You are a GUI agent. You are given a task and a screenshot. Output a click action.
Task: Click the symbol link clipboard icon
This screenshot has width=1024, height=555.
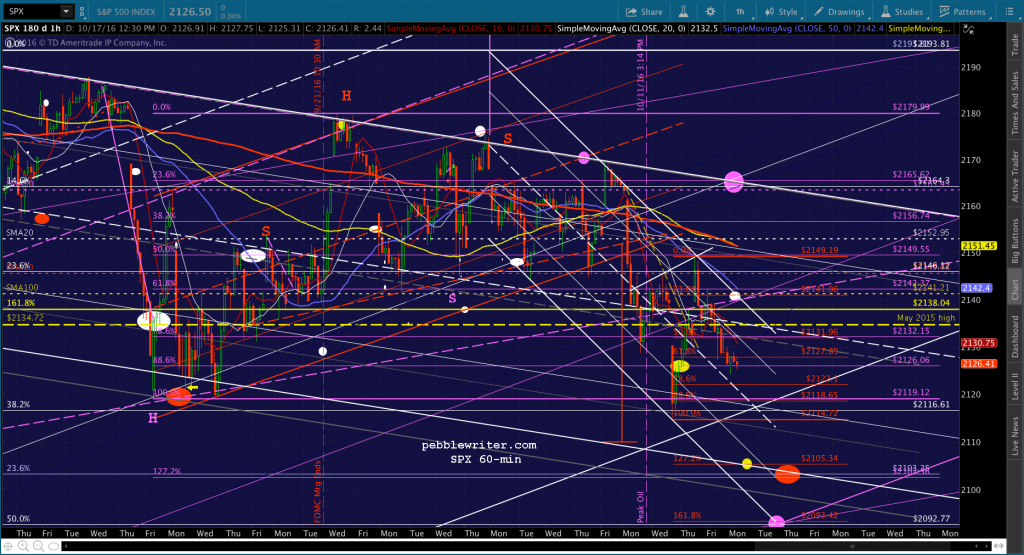coord(82,11)
